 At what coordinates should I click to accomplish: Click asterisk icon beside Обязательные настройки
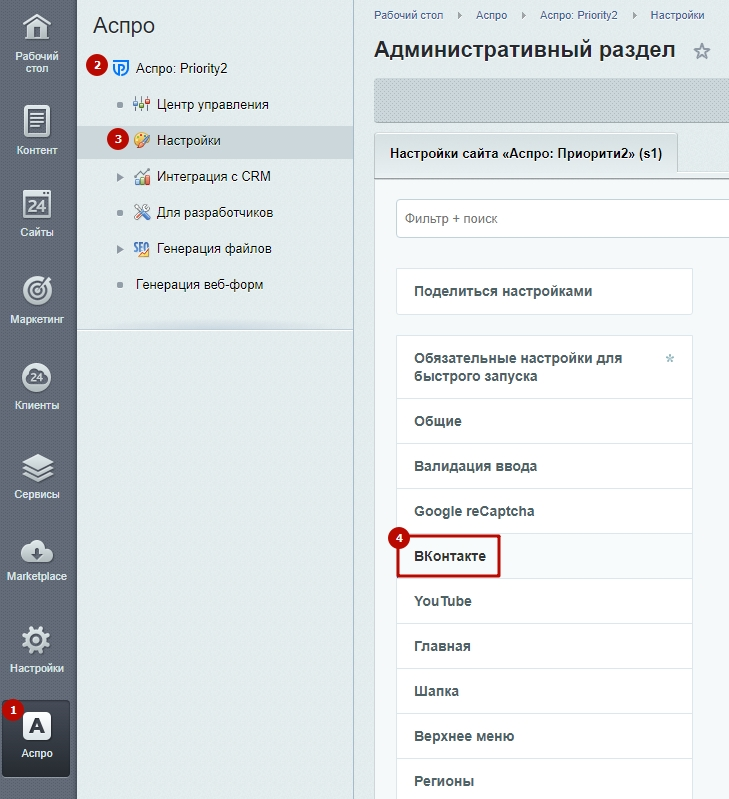[x=670, y=358]
